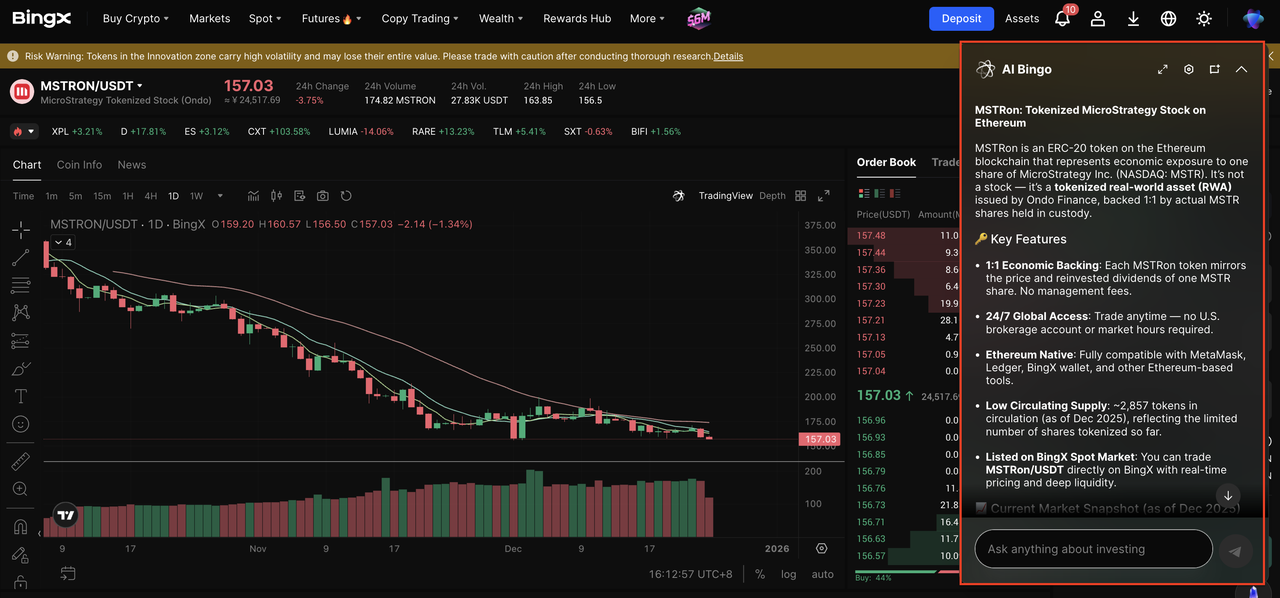Screen dimensions: 1280x598
Task: Click the blue Deposit button
Action: [x=961, y=18]
